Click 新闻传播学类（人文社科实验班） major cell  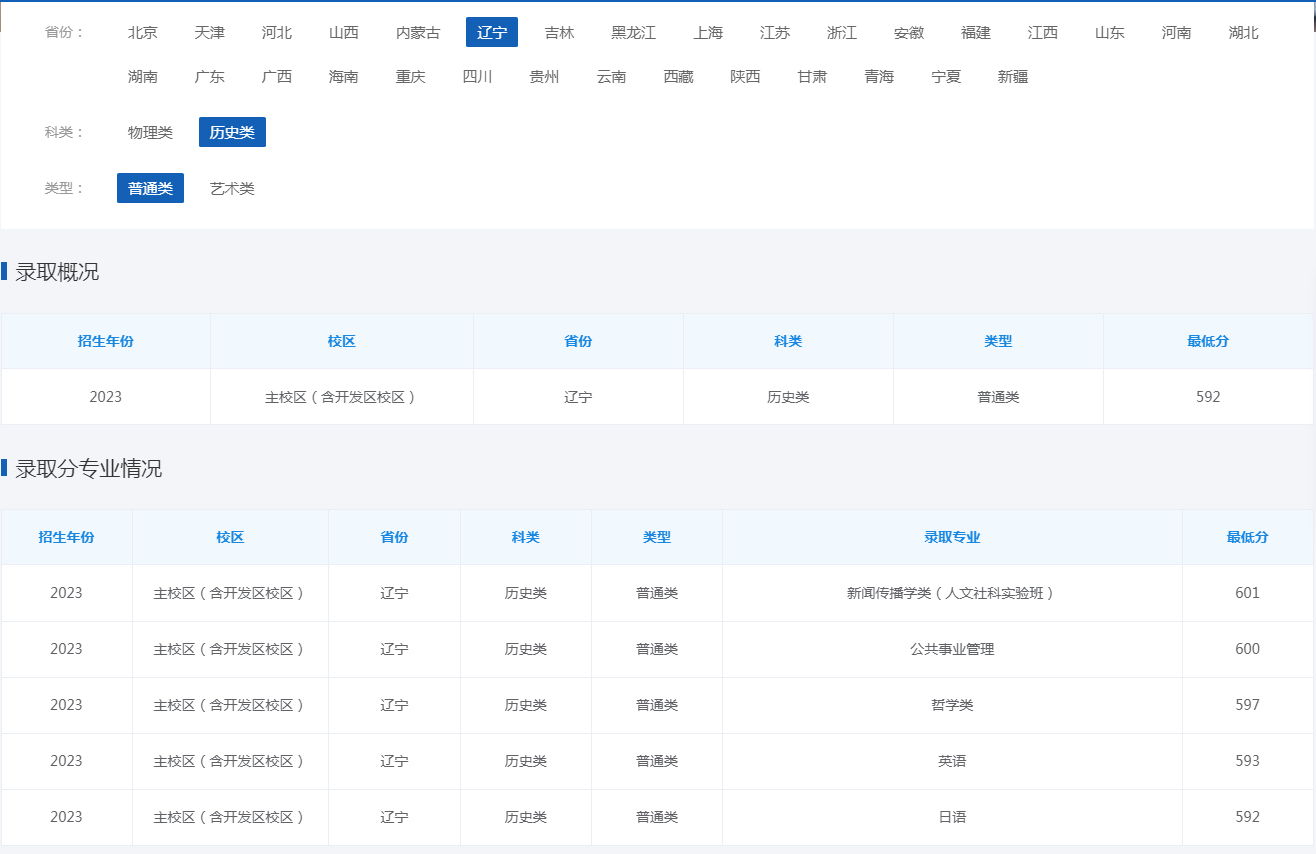click(x=952, y=593)
